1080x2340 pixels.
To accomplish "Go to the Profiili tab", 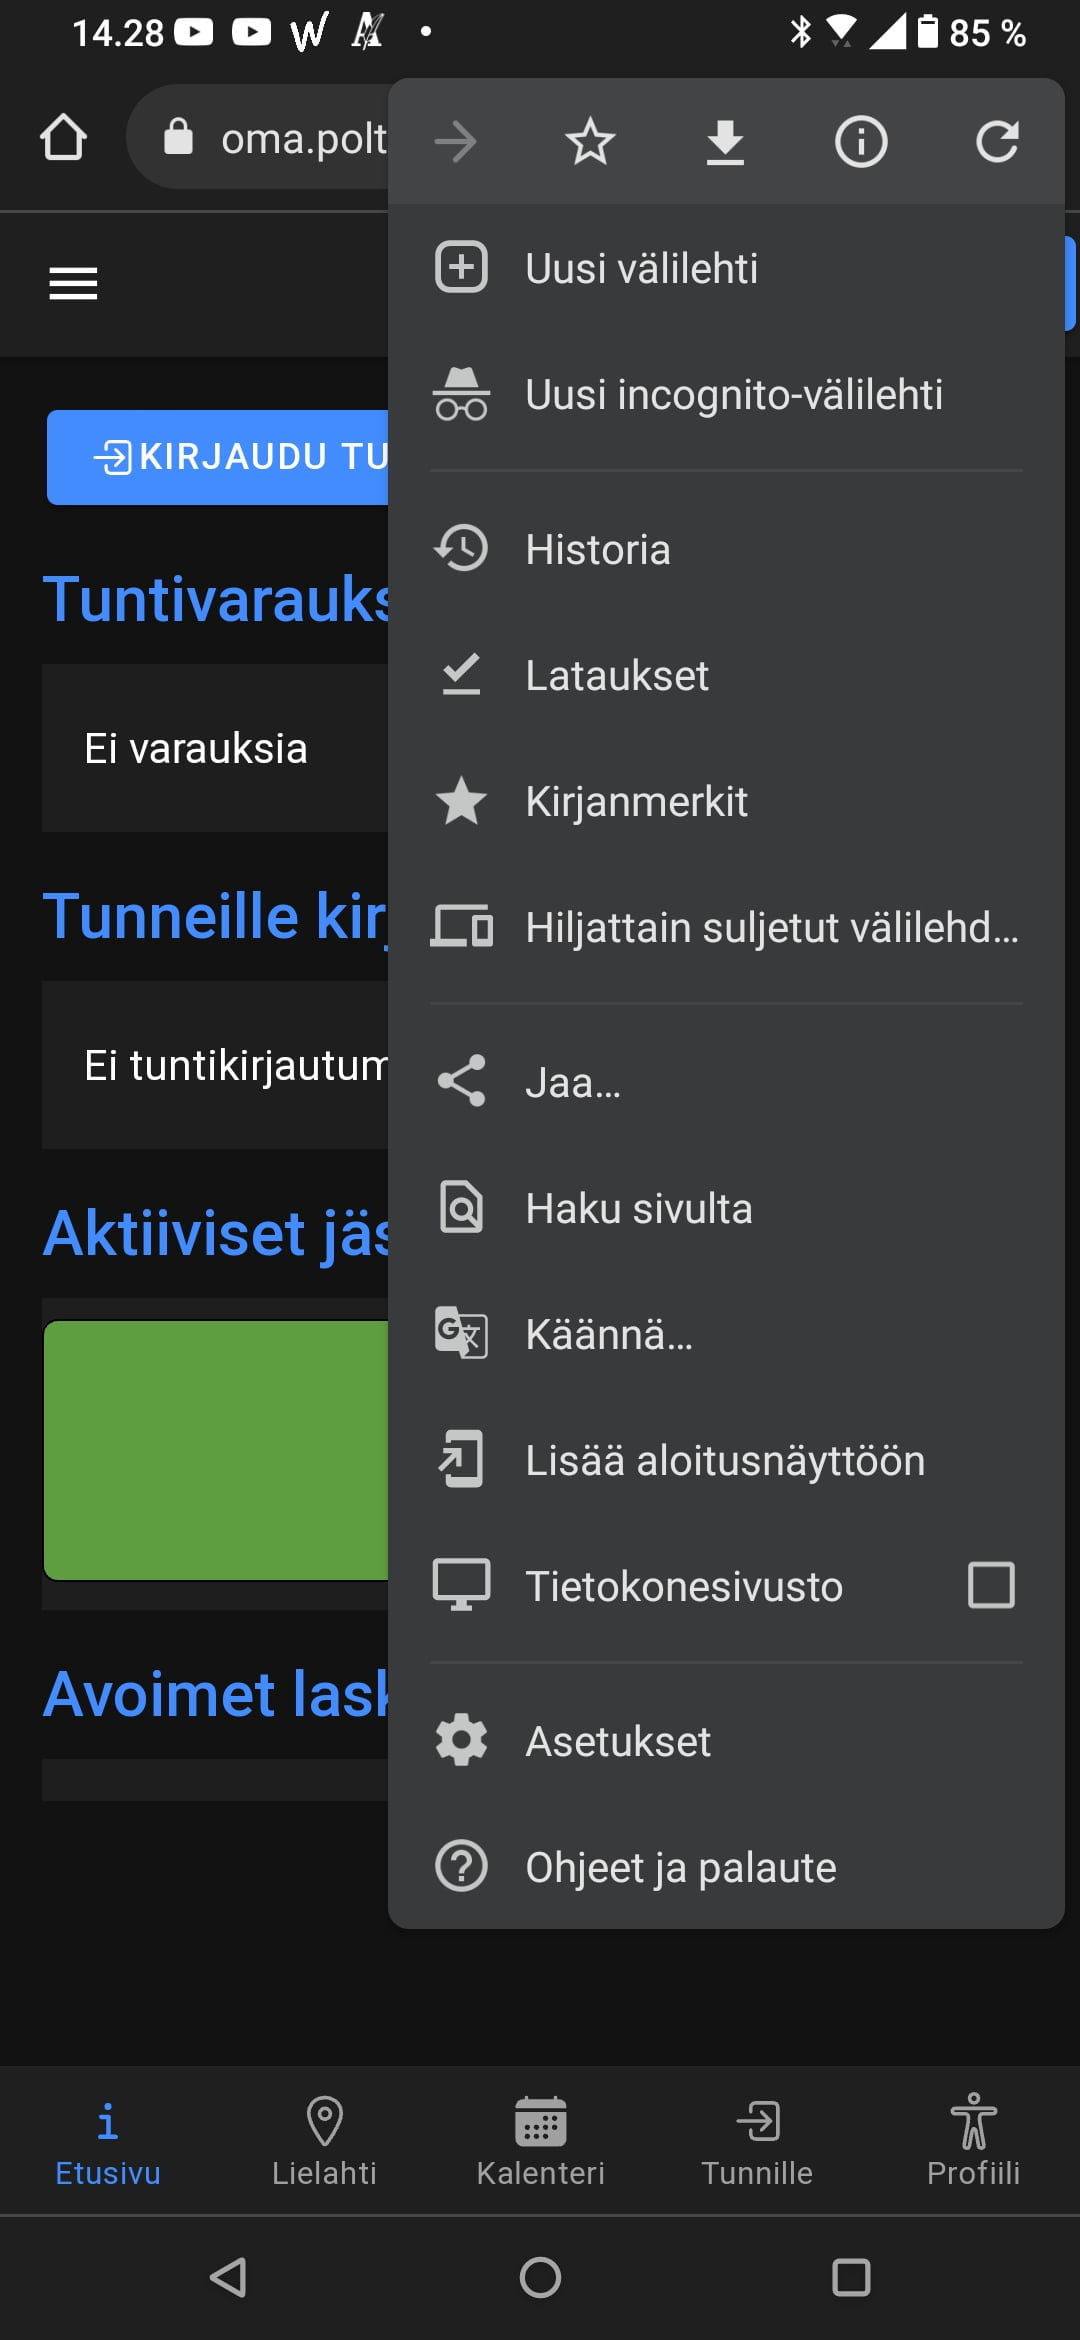I will pyautogui.click(x=973, y=2141).
